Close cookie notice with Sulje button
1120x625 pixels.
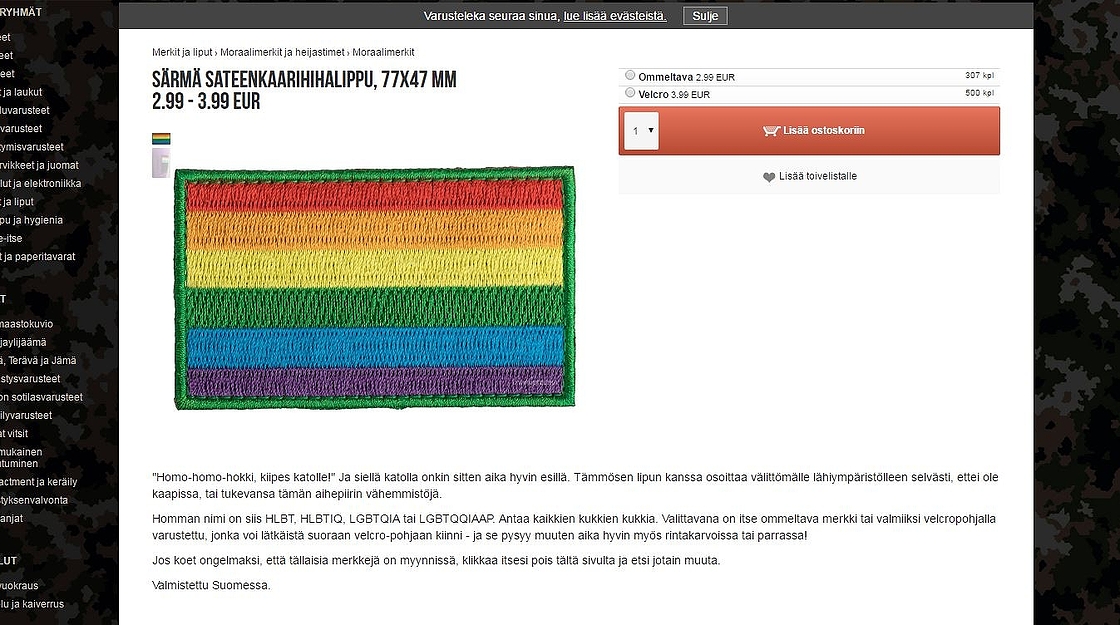705,16
